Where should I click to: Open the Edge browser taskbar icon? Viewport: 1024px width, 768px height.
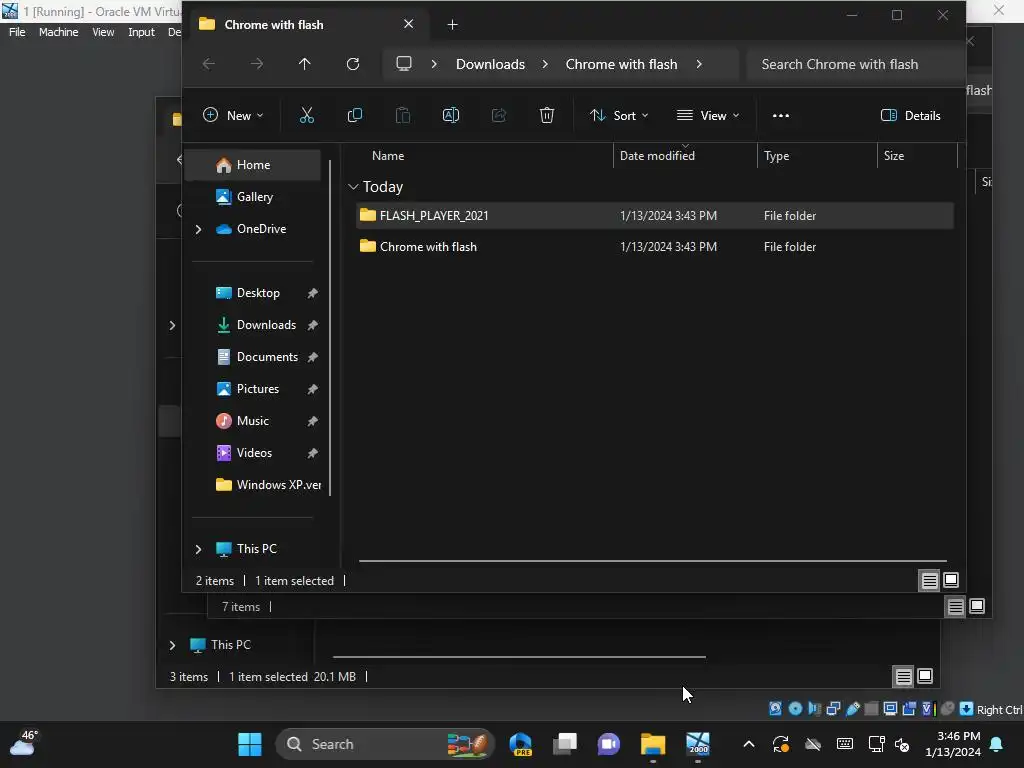point(521,744)
